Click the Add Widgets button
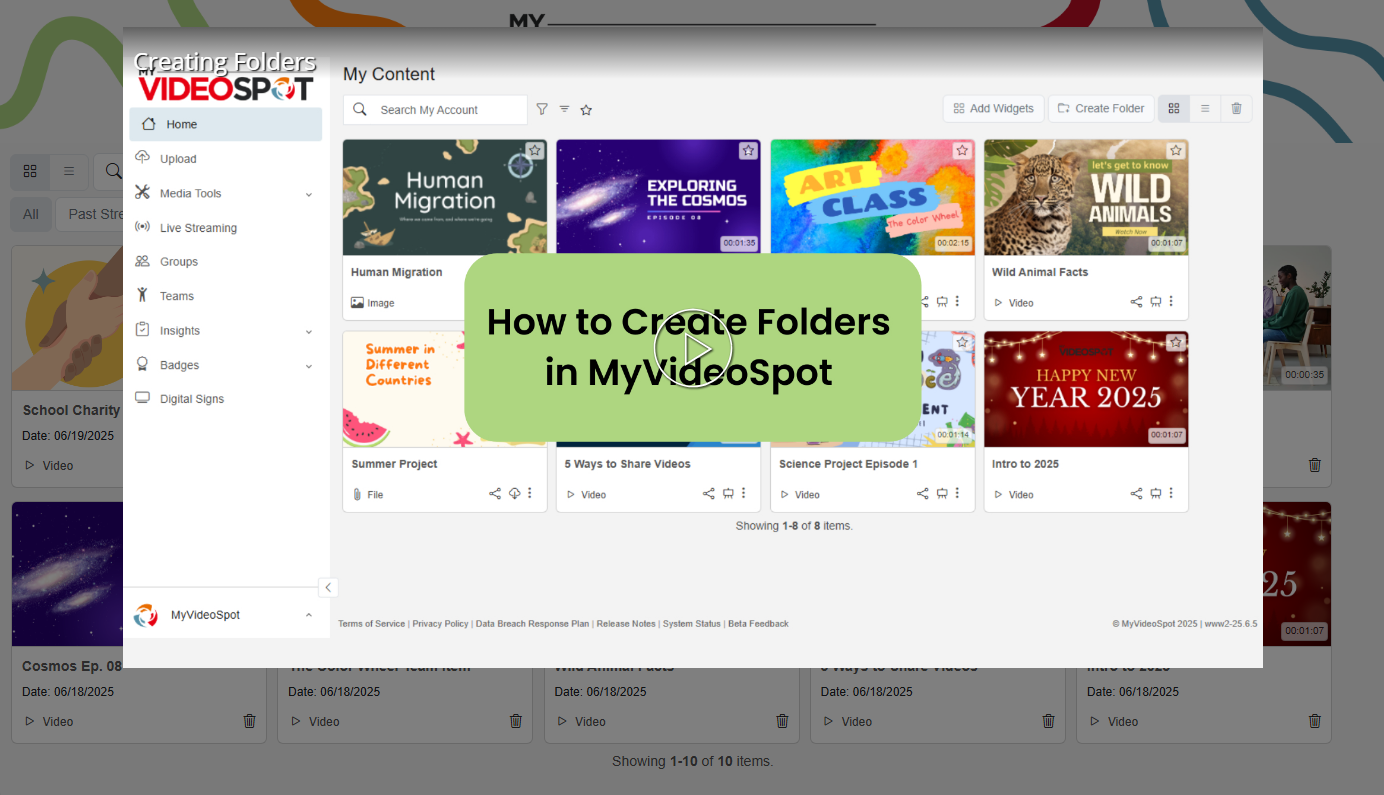Image resolution: width=1384 pixels, height=795 pixels. 994,108
